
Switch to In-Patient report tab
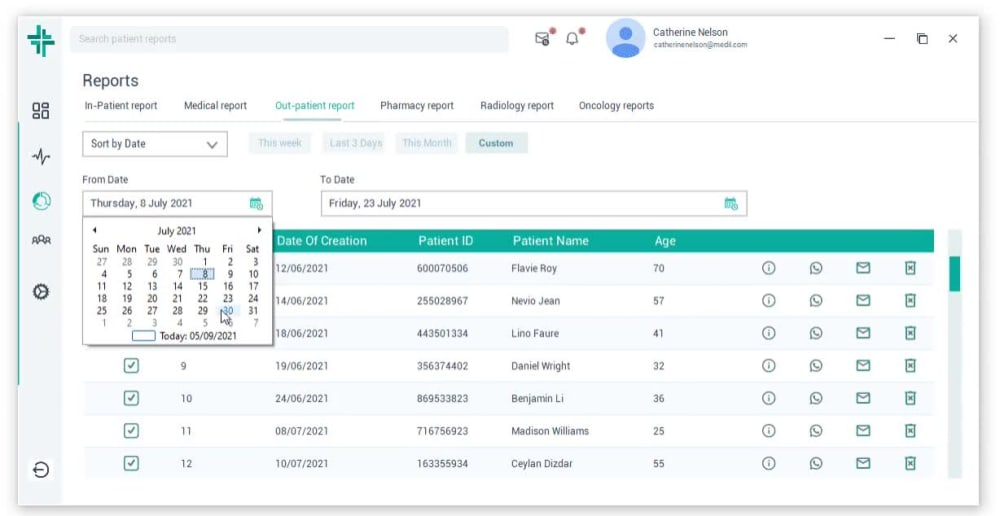coord(121,106)
